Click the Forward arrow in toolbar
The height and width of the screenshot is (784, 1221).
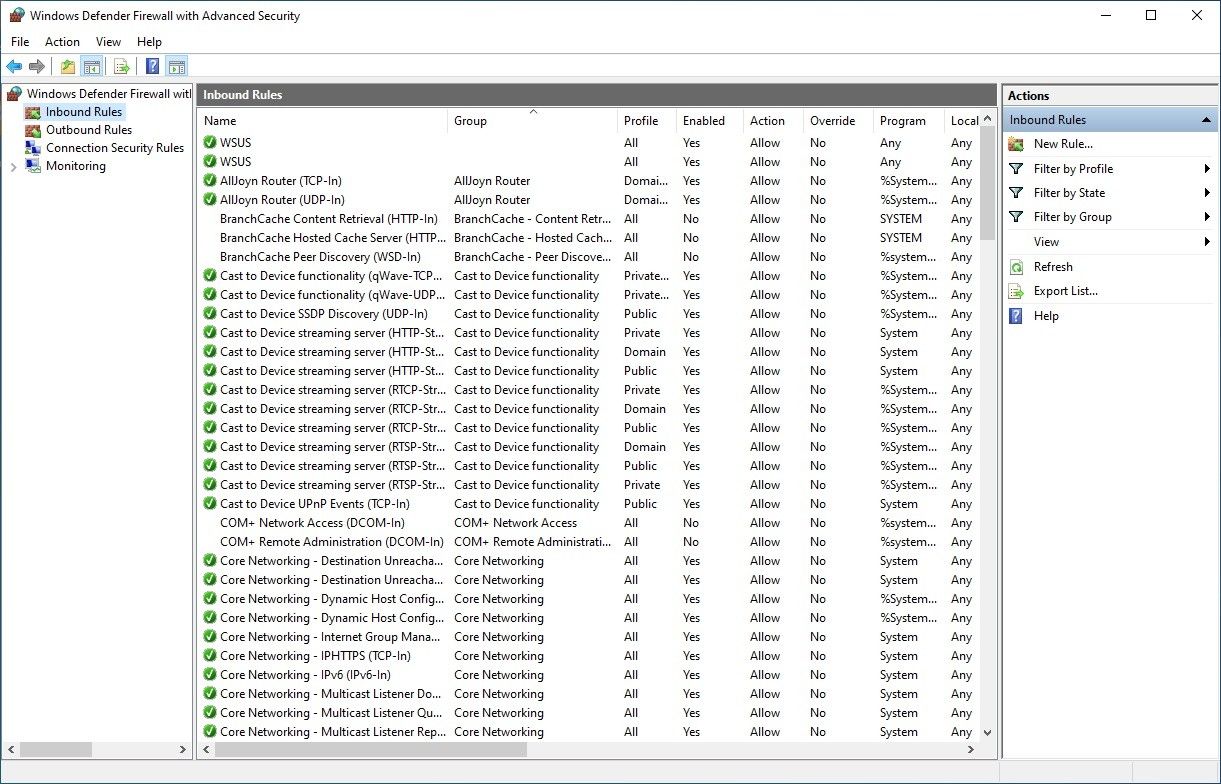[37, 67]
